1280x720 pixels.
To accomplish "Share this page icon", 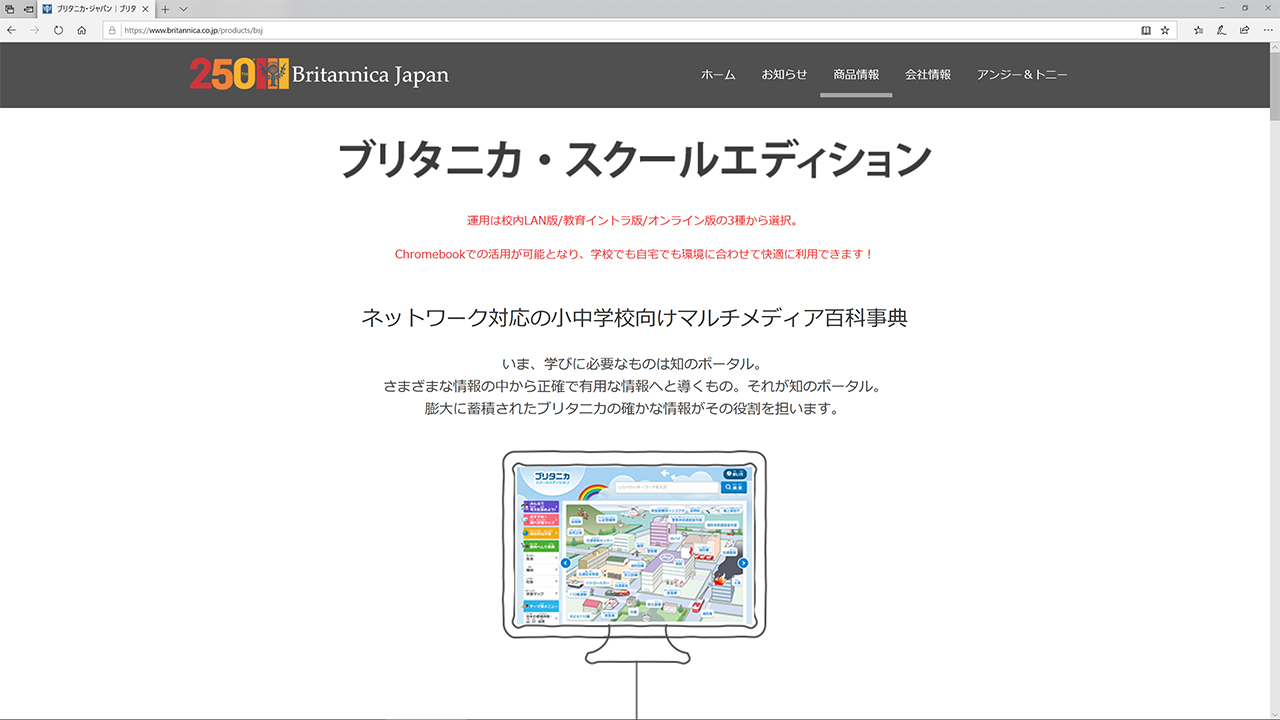I will tap(1244, 30).
